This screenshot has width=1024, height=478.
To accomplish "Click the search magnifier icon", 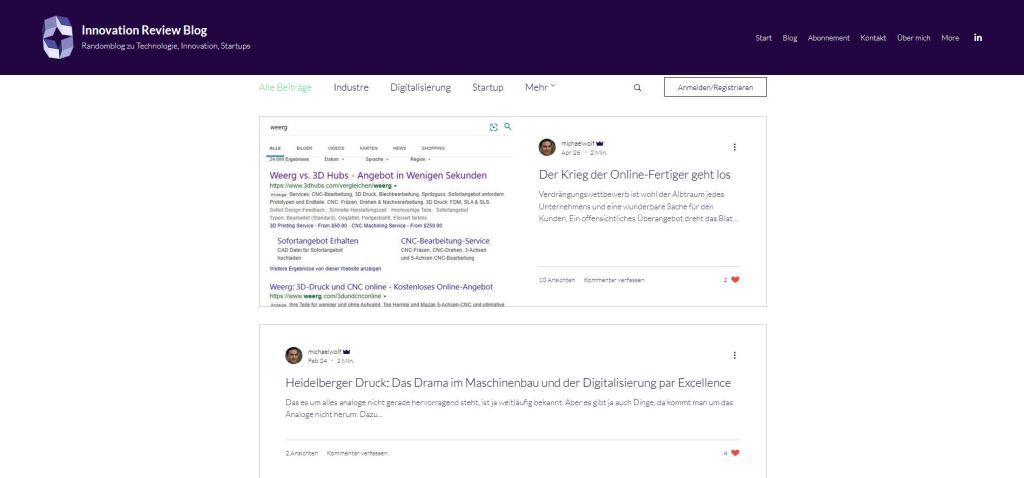I will pyautogui.click(x=637, y=88).
